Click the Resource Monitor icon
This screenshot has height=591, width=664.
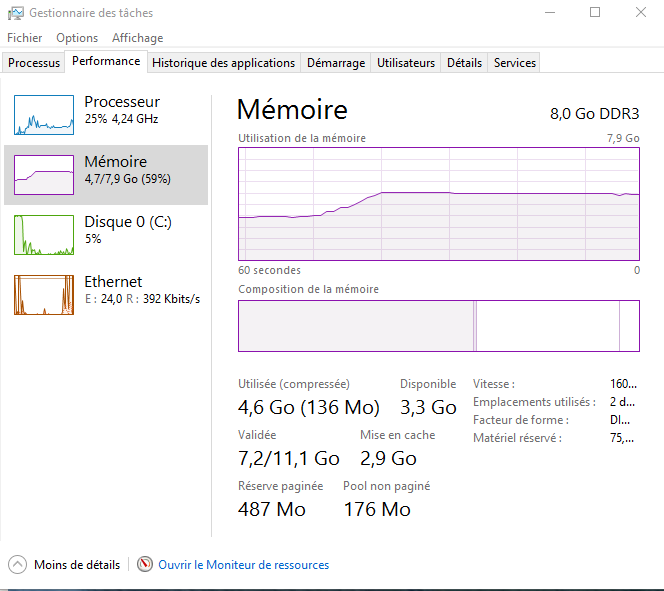(145, 564)
